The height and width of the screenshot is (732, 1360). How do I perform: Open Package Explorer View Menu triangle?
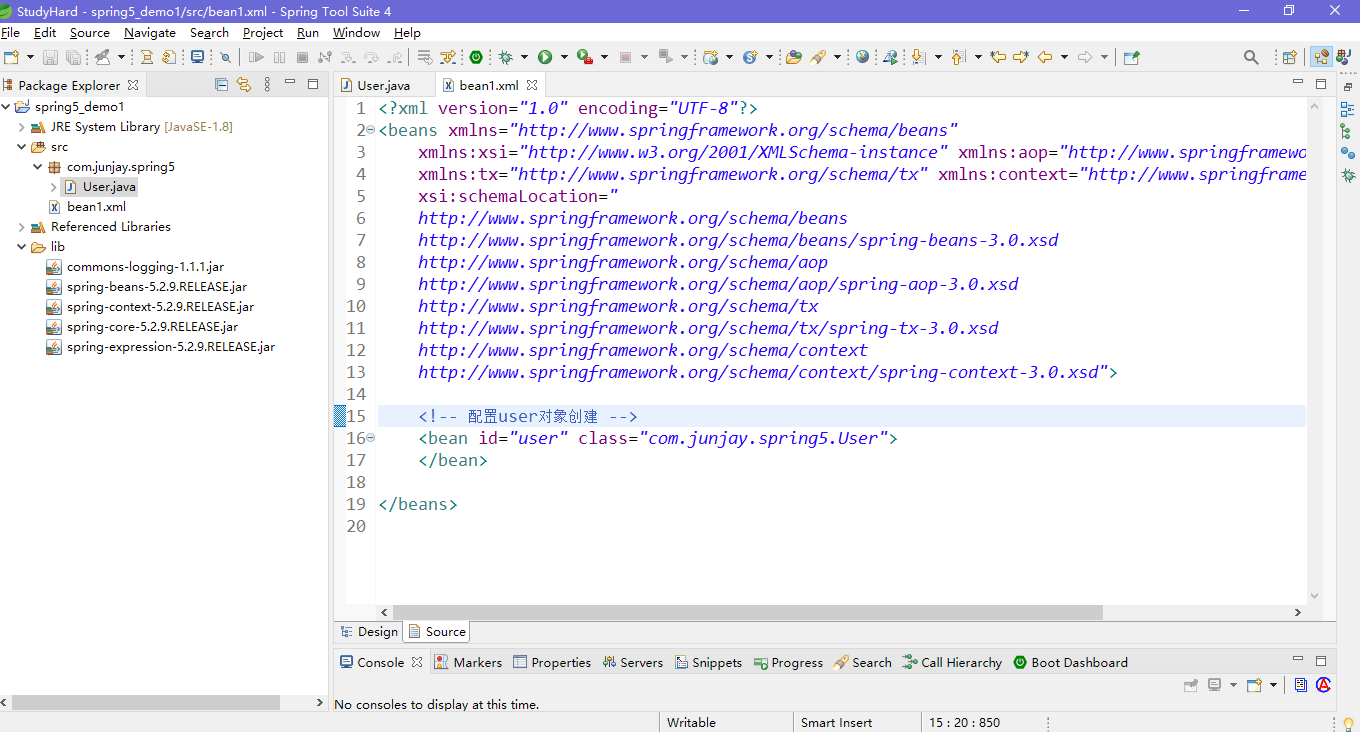[267, 85]
